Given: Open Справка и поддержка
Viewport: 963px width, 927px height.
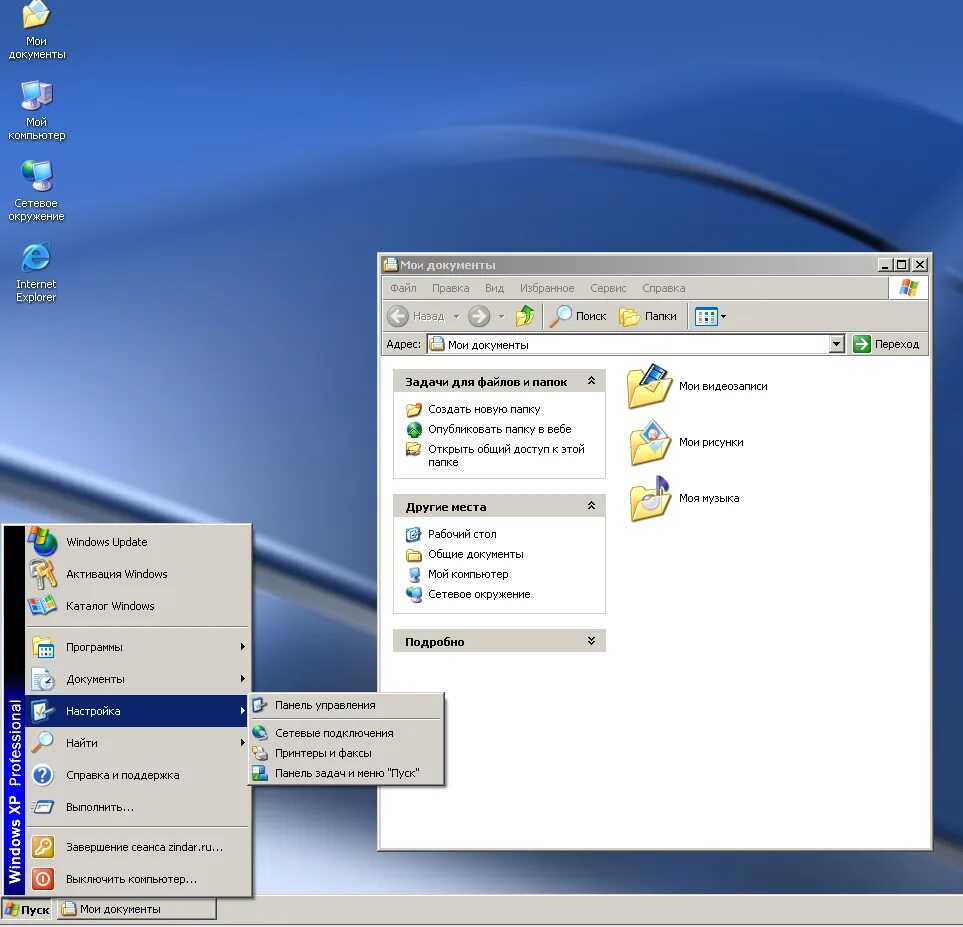Looking at the screenshot, I should coord(138,775).
